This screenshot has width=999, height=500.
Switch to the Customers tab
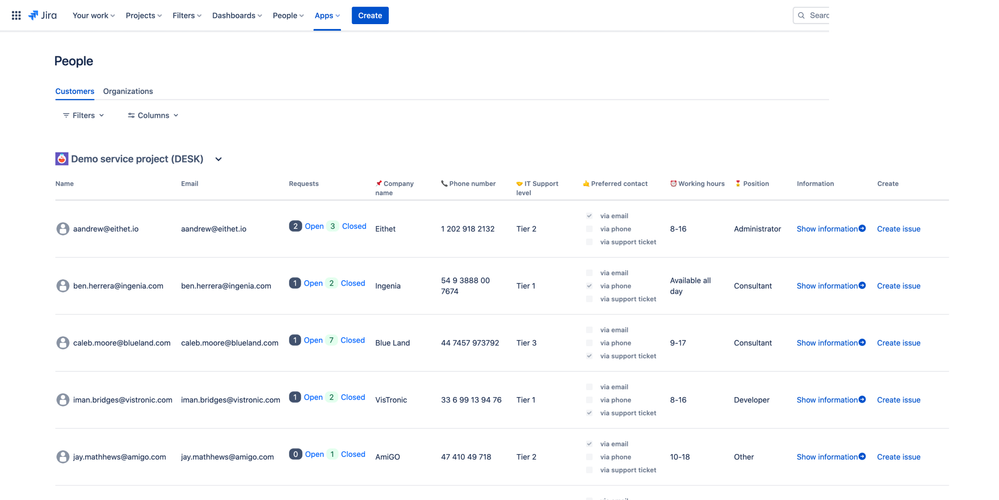75,91
